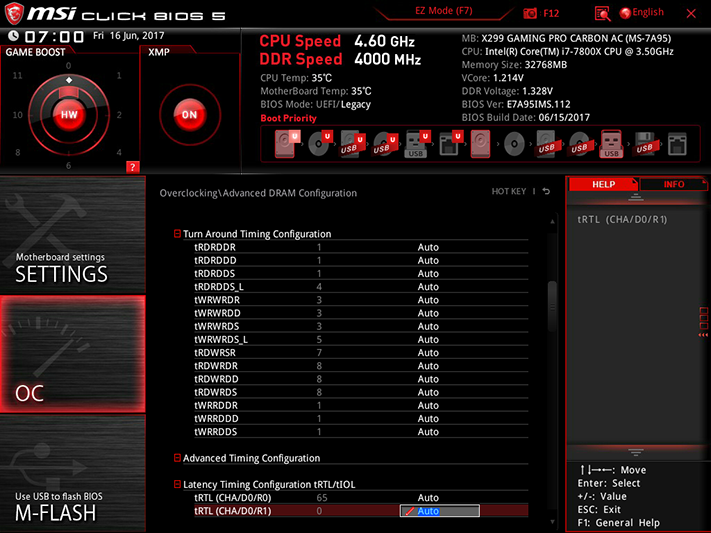The width and height of the screenshot is (711, 533).
Task: Select the tRDWRDR row
Action: pos(361,366)
